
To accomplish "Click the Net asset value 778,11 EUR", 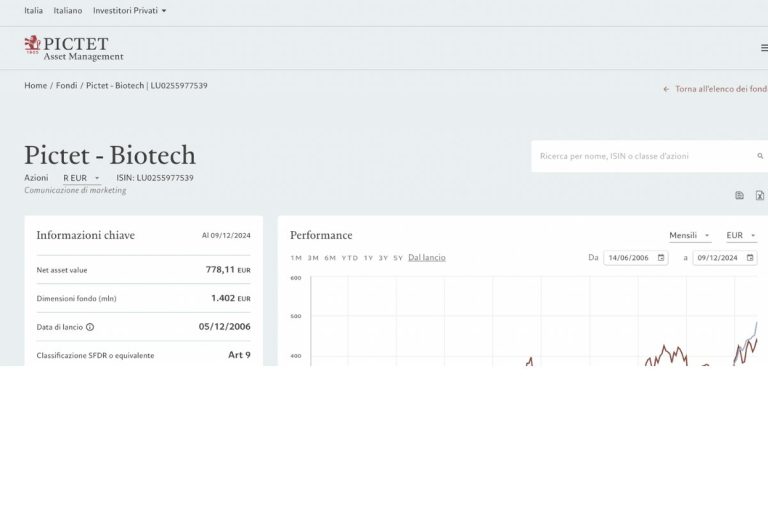I will pyautogui.click(x=228, y=269).
